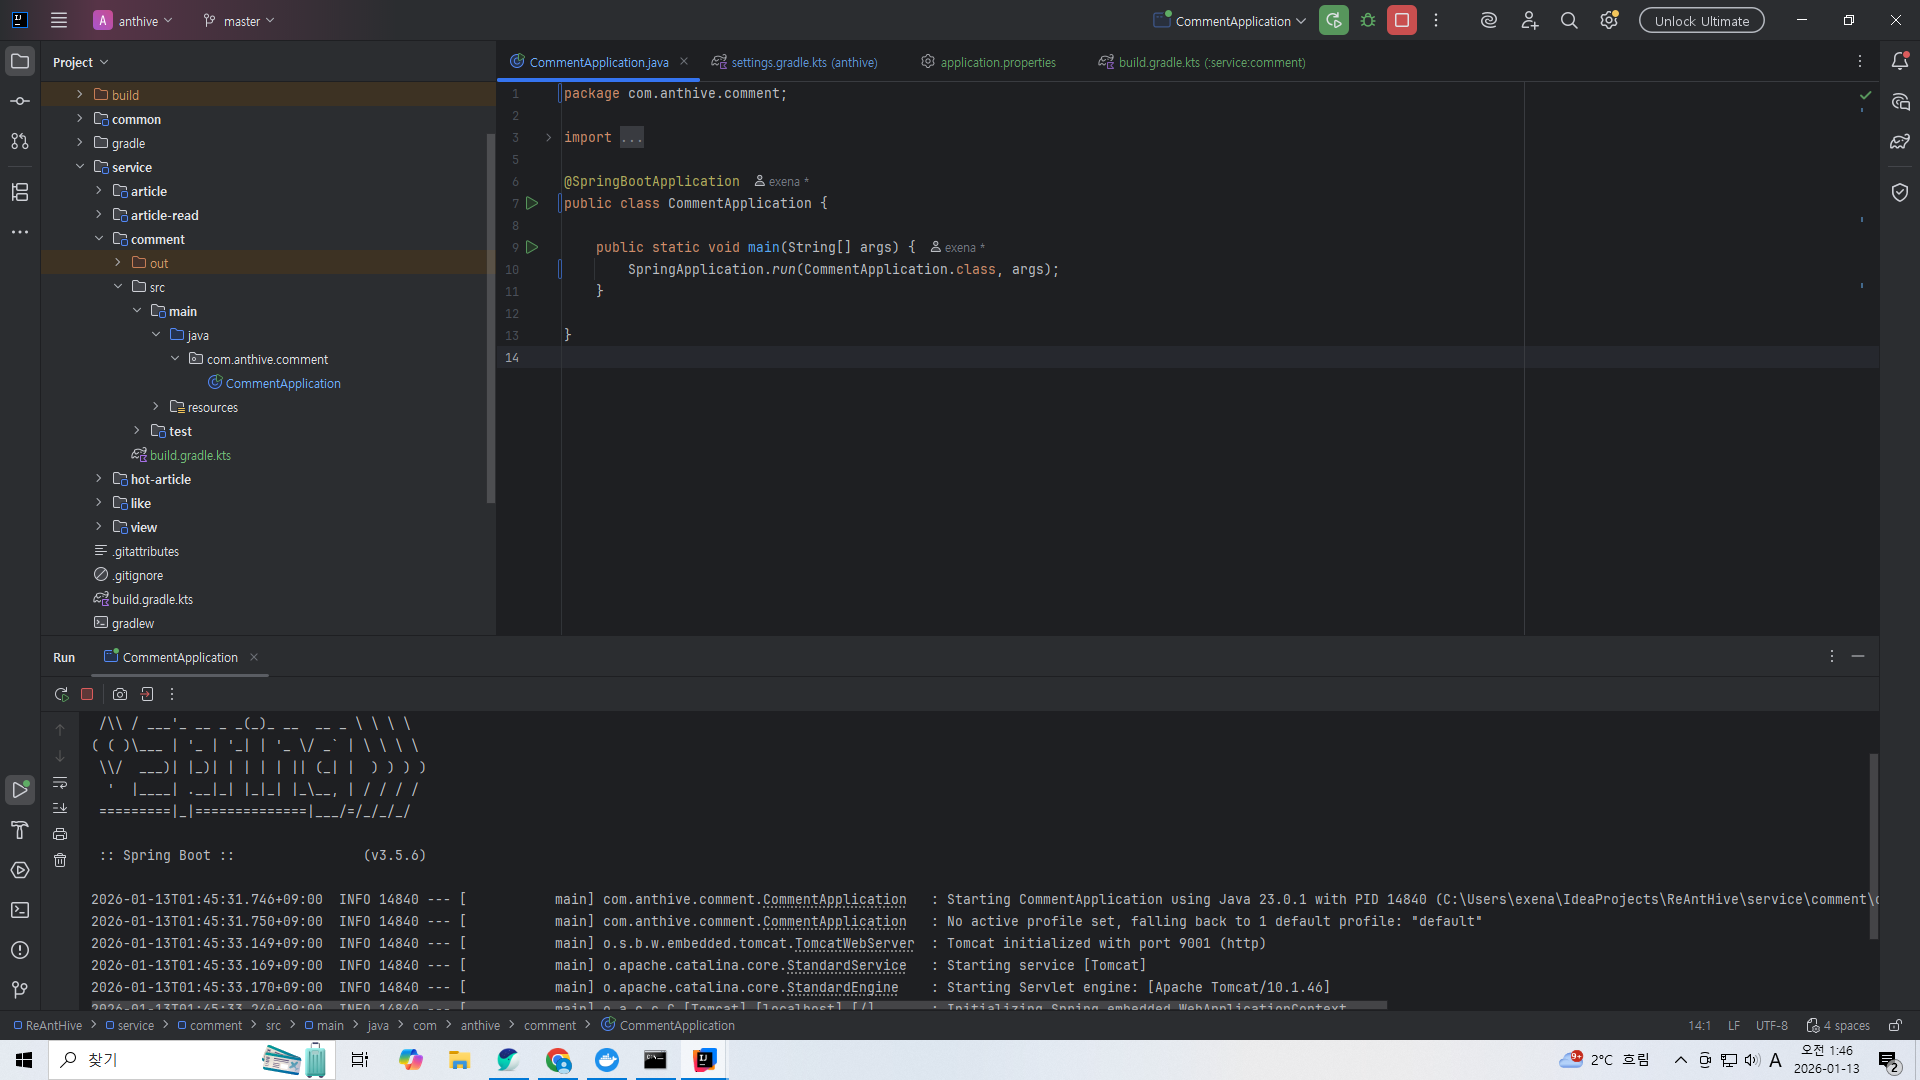
Task: Open the Commit tool window
Action: [x=19, y=101]
